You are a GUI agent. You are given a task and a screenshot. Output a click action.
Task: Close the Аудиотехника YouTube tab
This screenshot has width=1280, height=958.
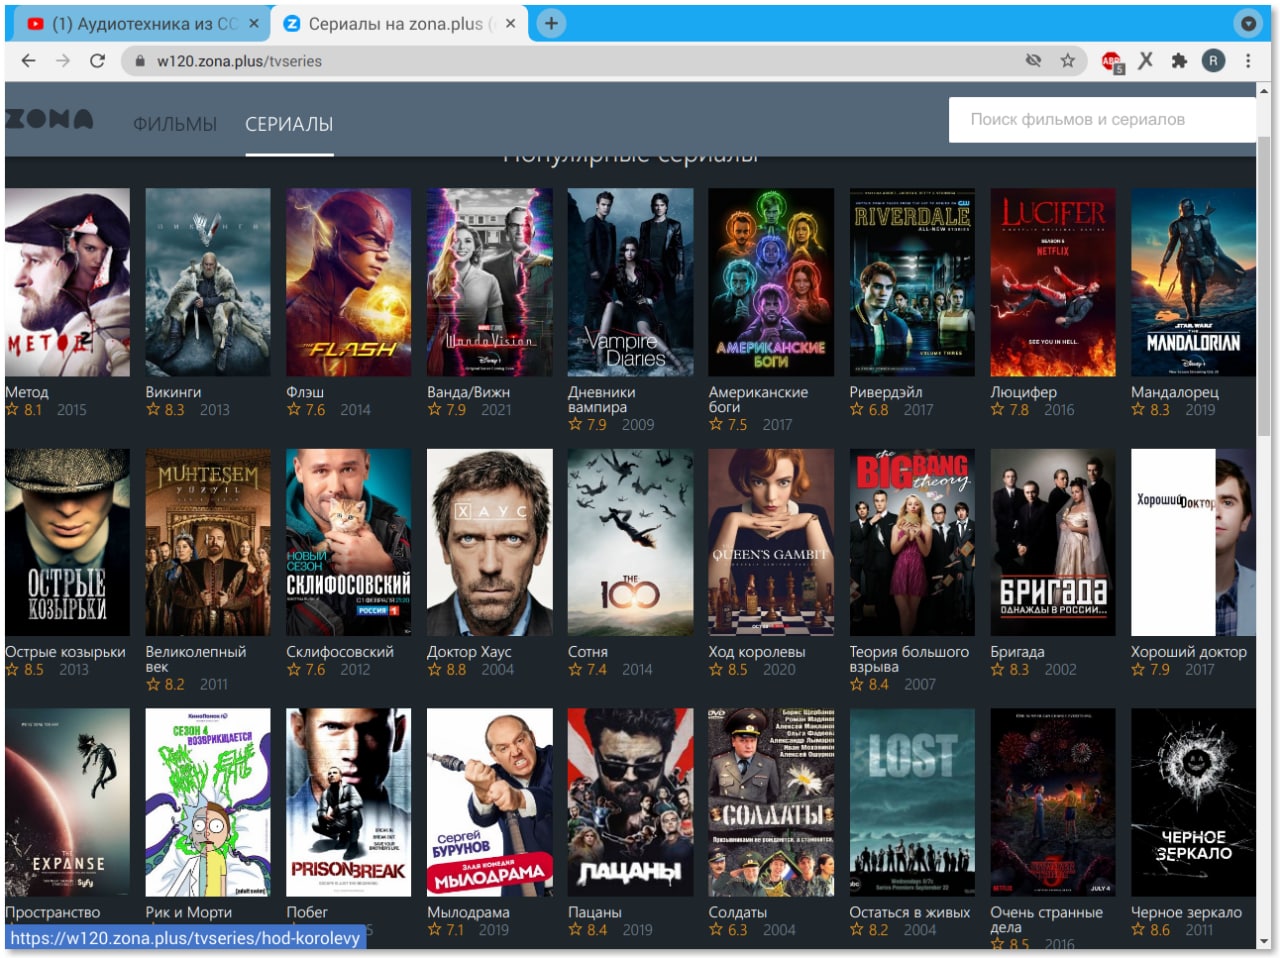click(x=254, y=23)
